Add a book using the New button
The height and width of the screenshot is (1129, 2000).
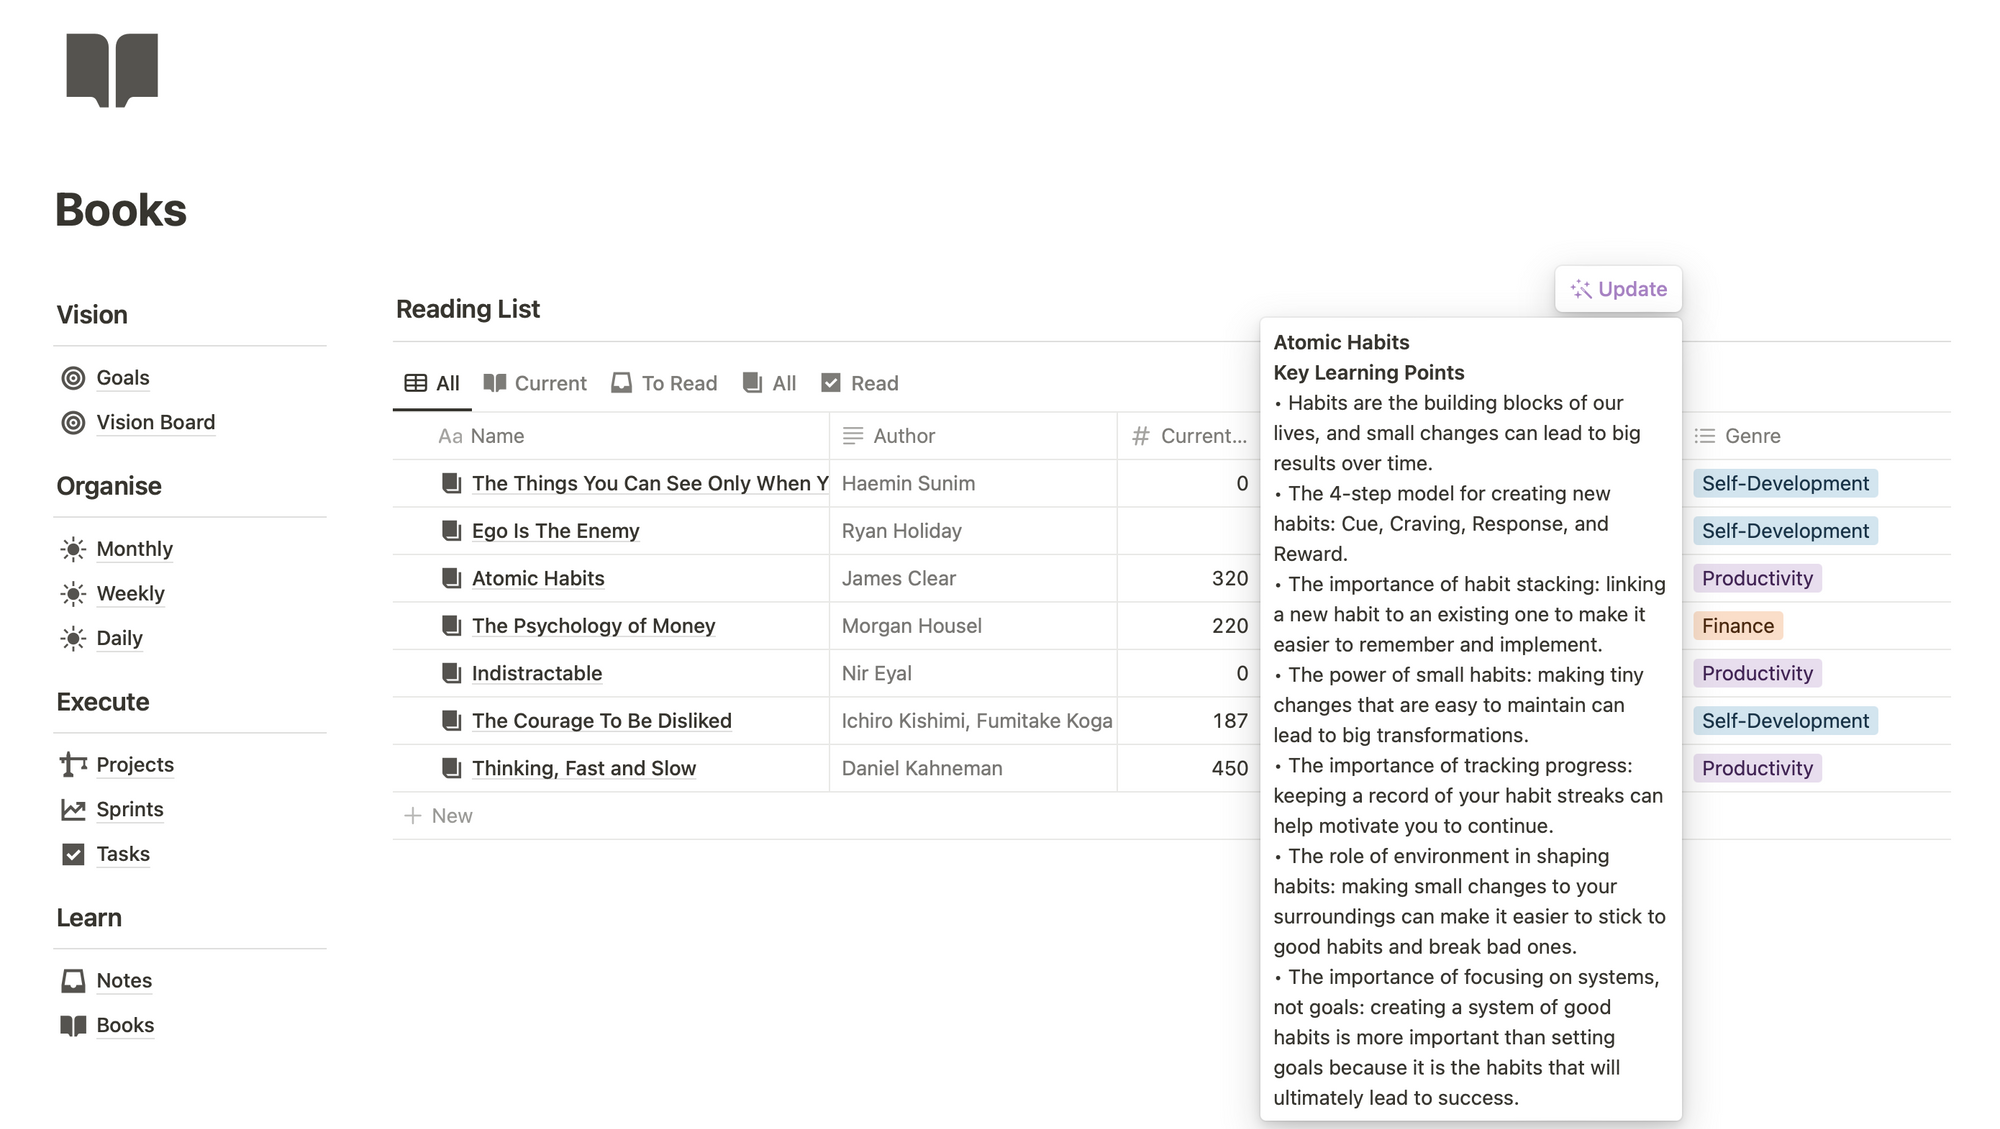pyautogui.click(x=438, y=816)
